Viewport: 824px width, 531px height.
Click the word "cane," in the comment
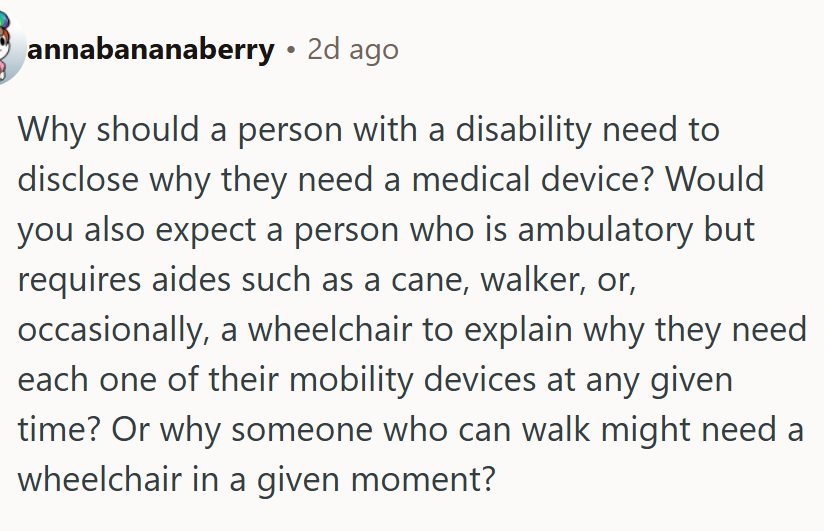(430, 279)
